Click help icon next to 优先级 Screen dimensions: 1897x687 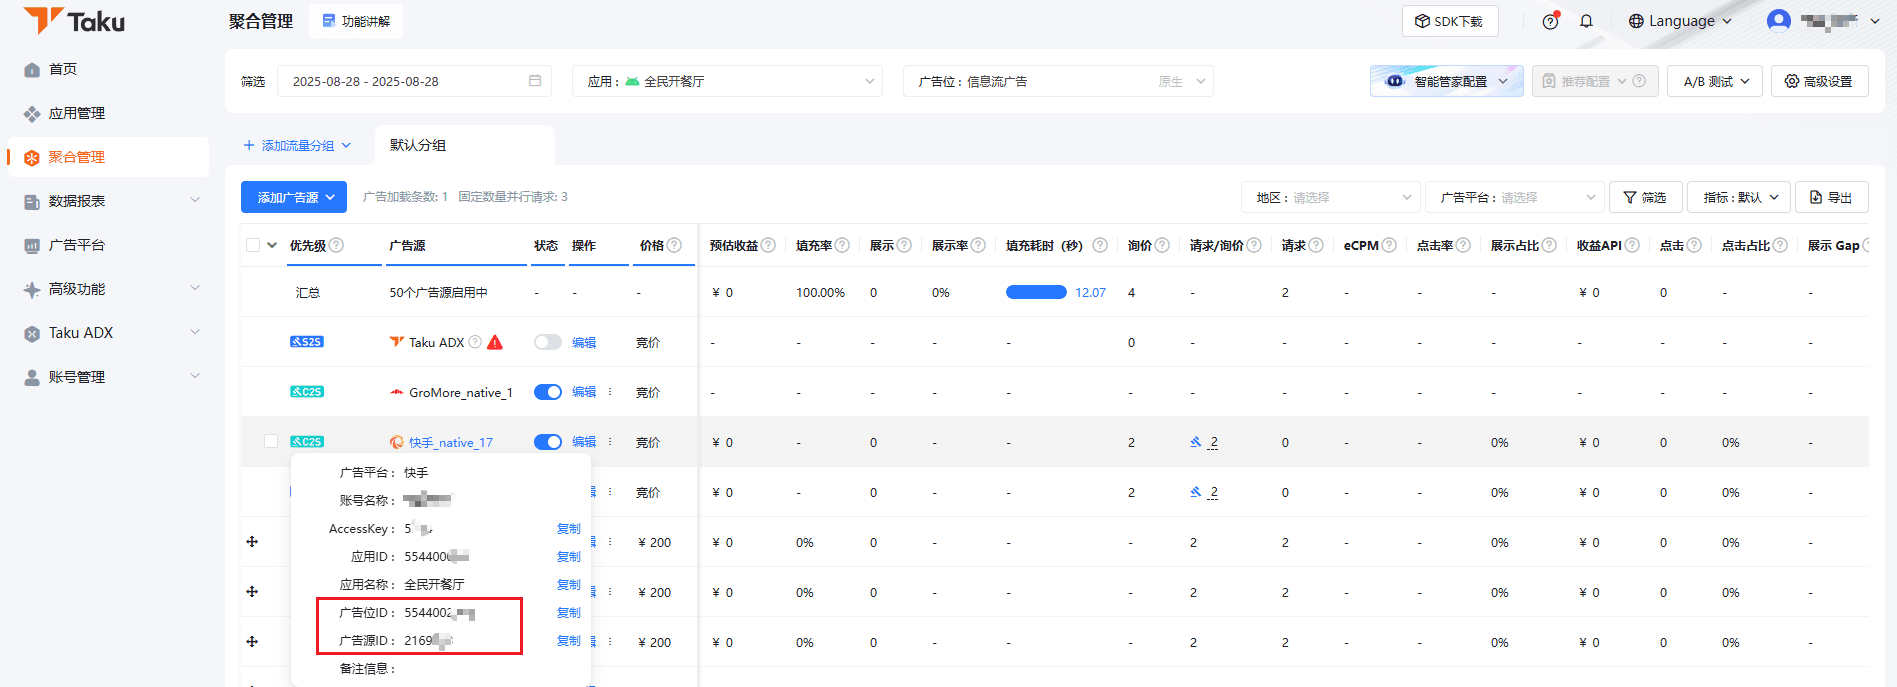(336, 245)
